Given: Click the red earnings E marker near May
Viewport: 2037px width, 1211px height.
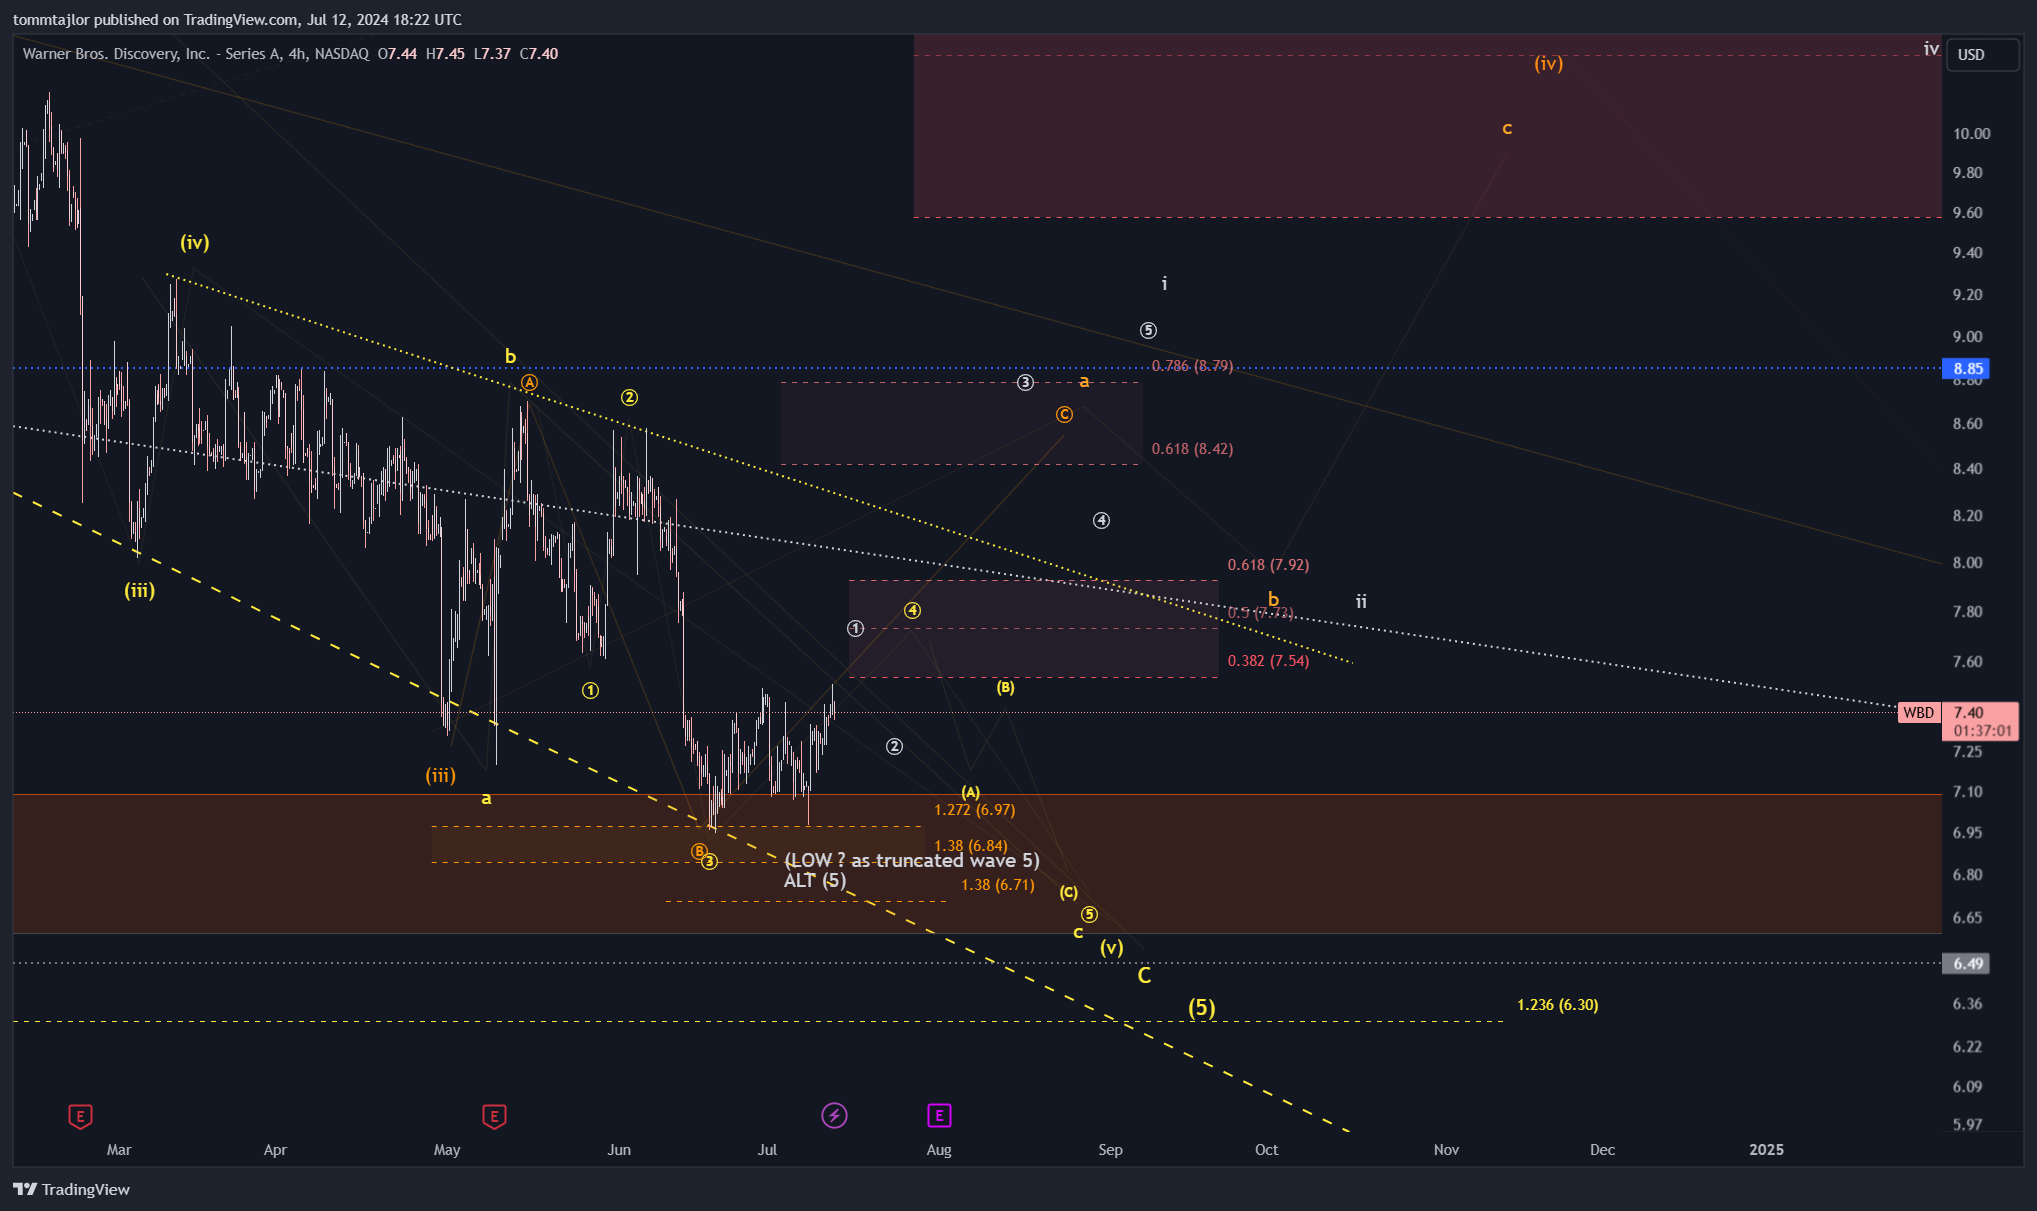Looking at the screenshot, I should pos(494,1116).
